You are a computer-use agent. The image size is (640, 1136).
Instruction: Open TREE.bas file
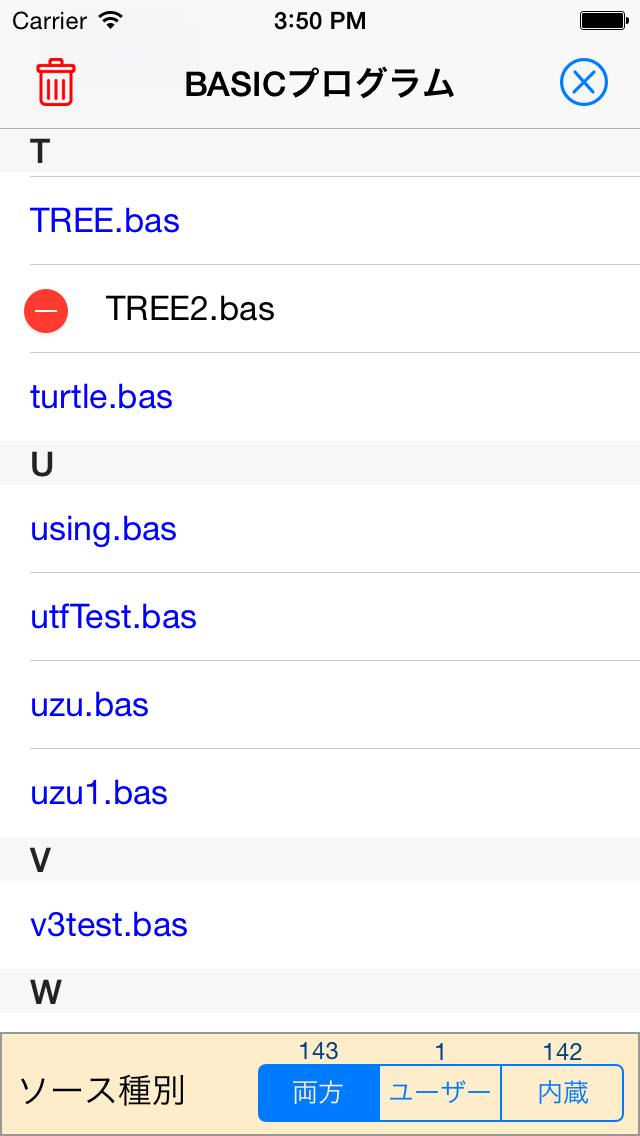(x=320, y=220)
